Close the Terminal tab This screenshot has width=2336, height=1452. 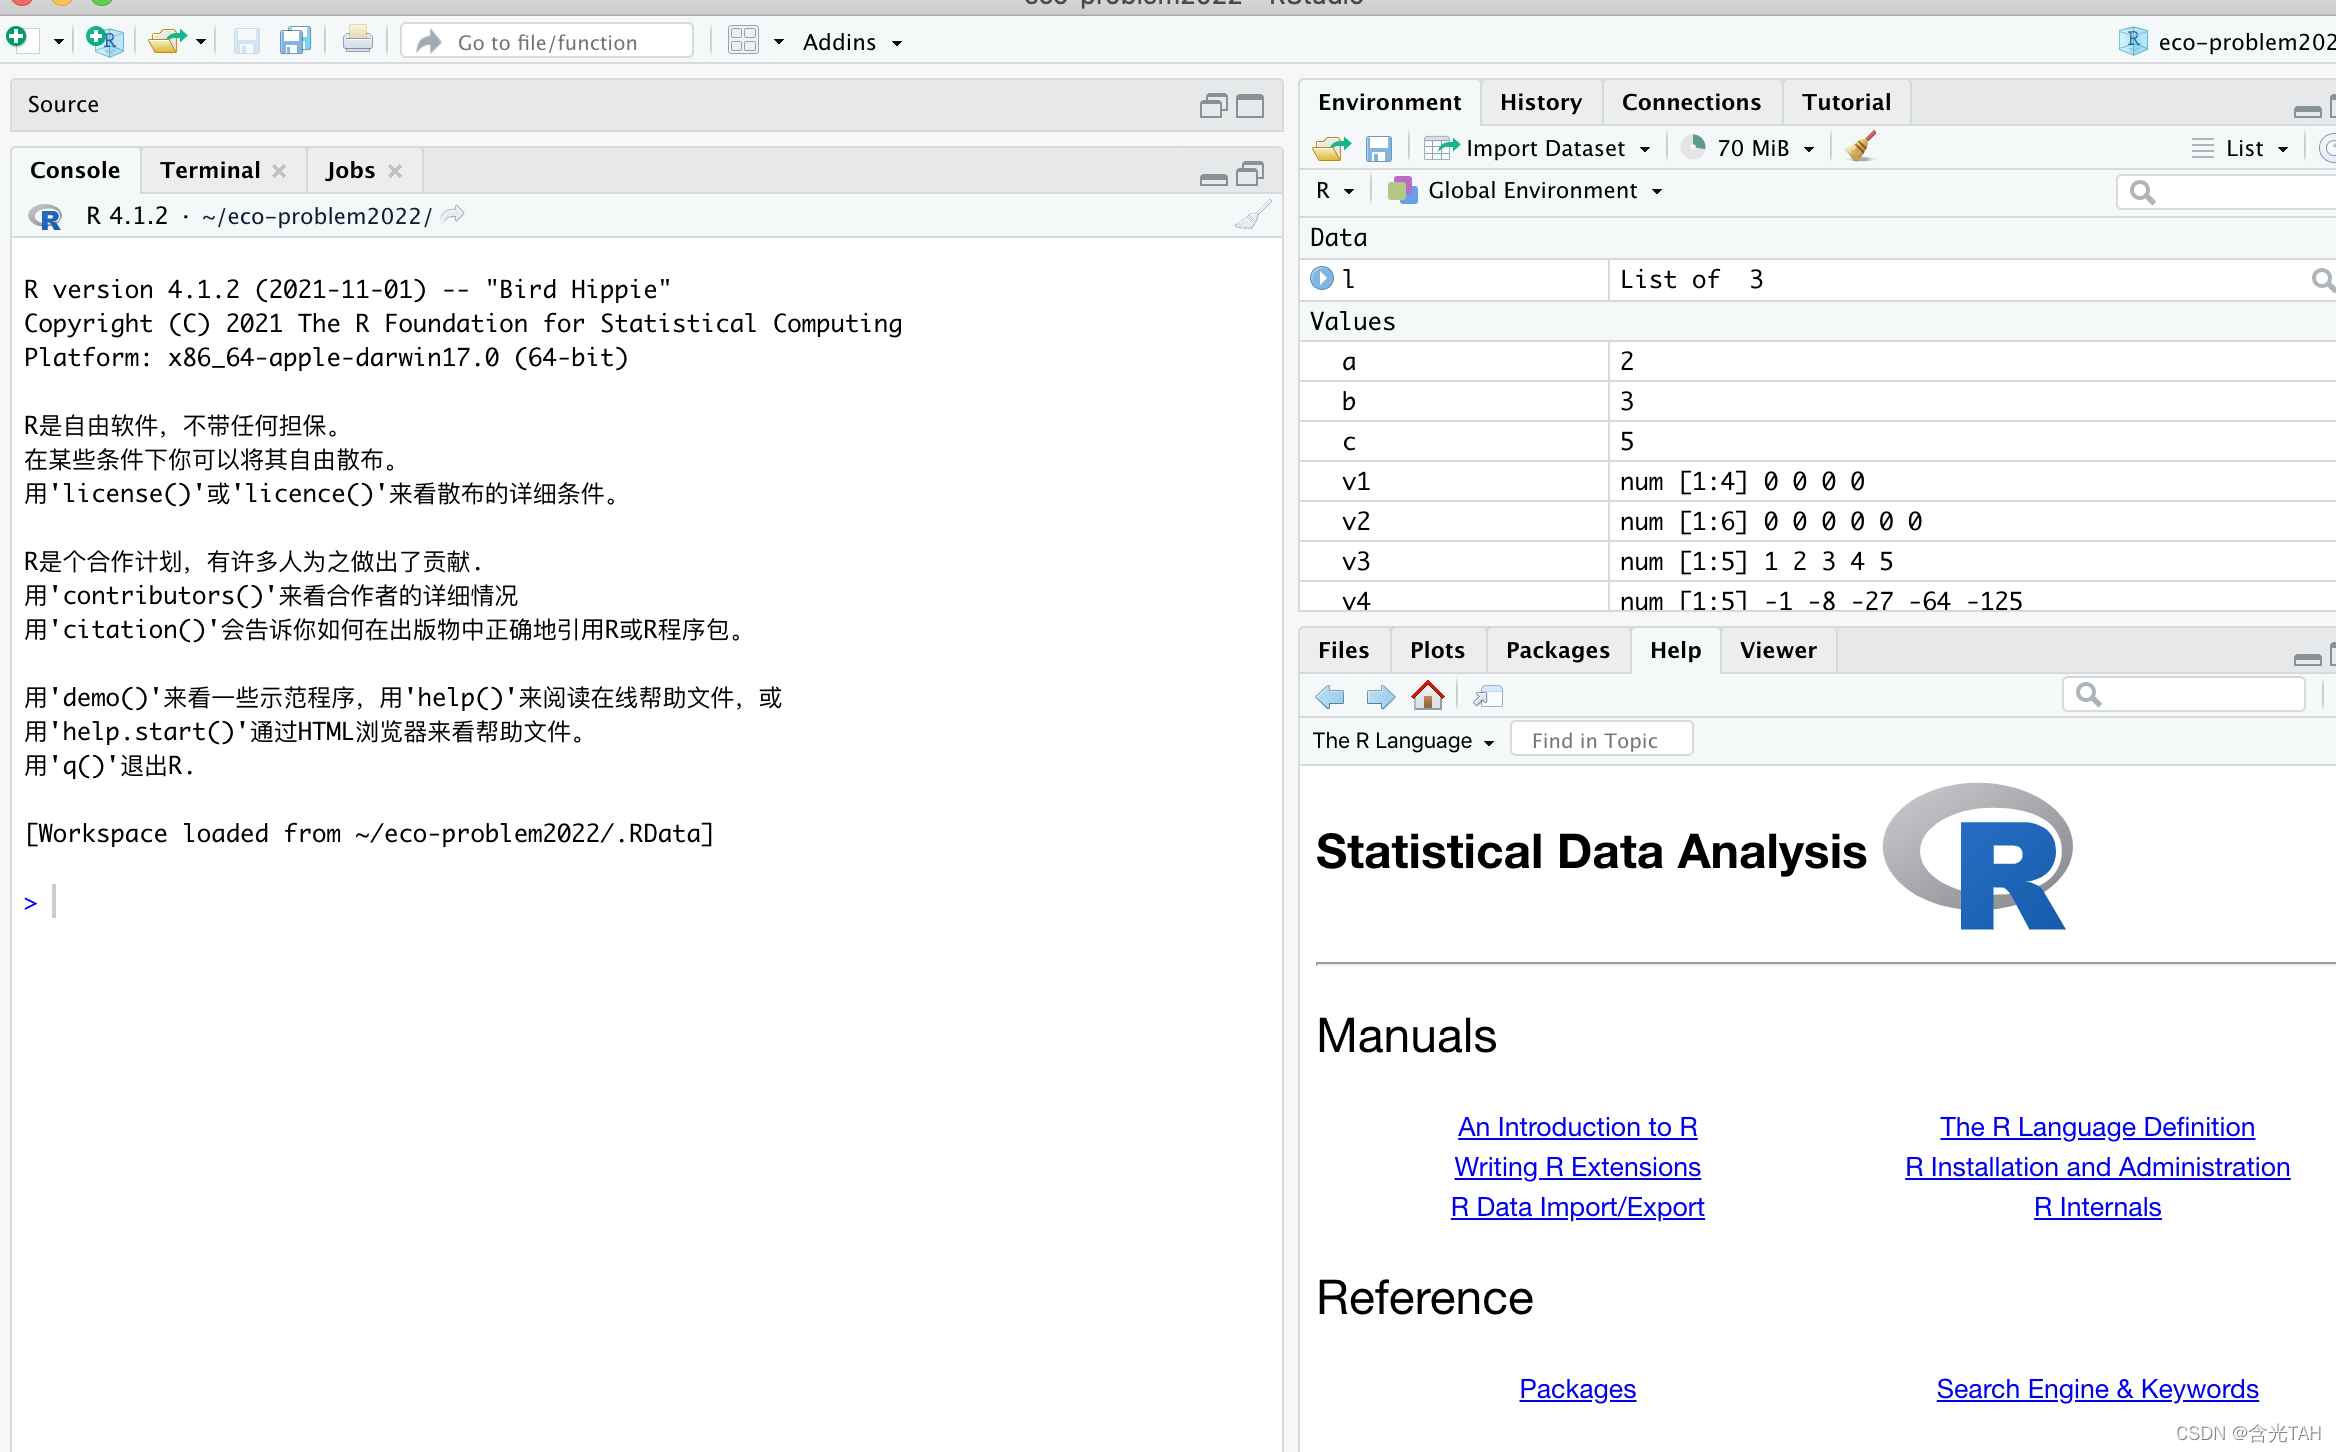point(279,171)
